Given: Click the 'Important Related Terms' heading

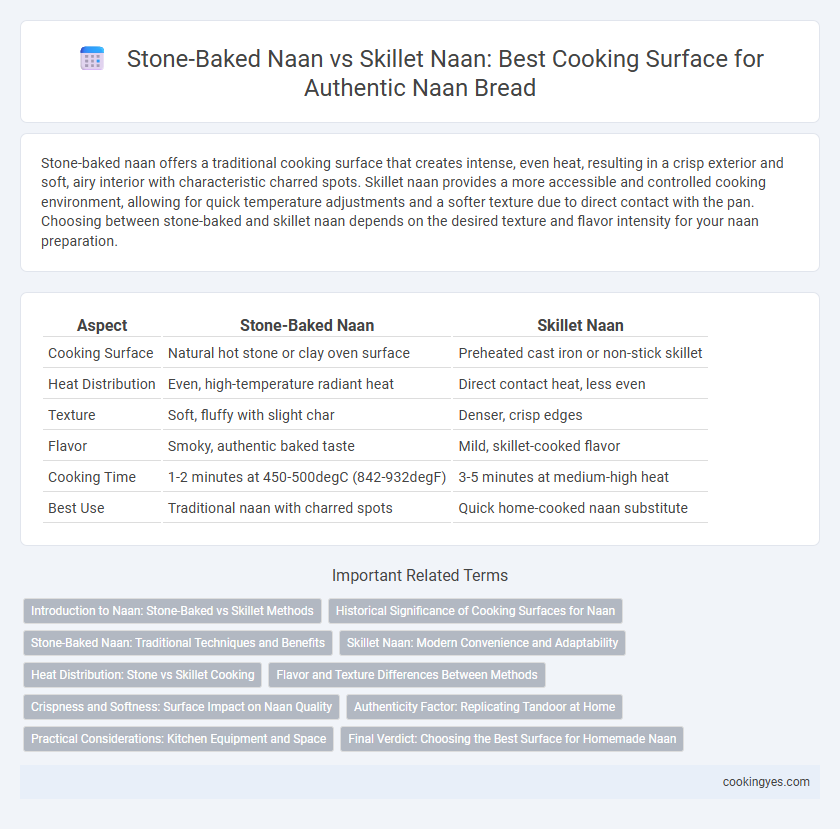Looking at the screenshot, I should coord(420,576).
